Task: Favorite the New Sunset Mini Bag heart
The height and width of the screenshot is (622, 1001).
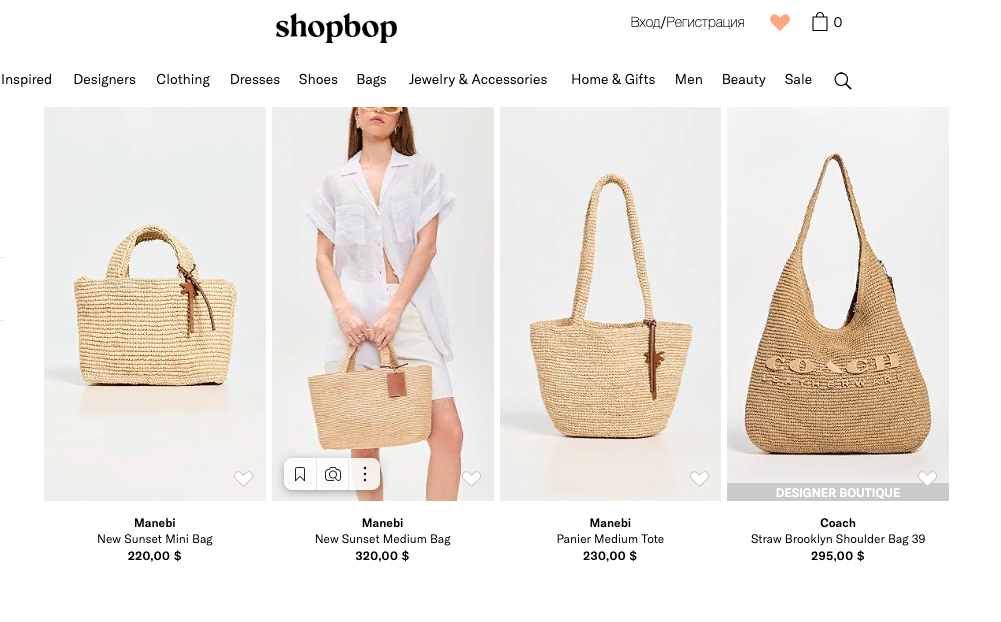Action: pos(243,478)
